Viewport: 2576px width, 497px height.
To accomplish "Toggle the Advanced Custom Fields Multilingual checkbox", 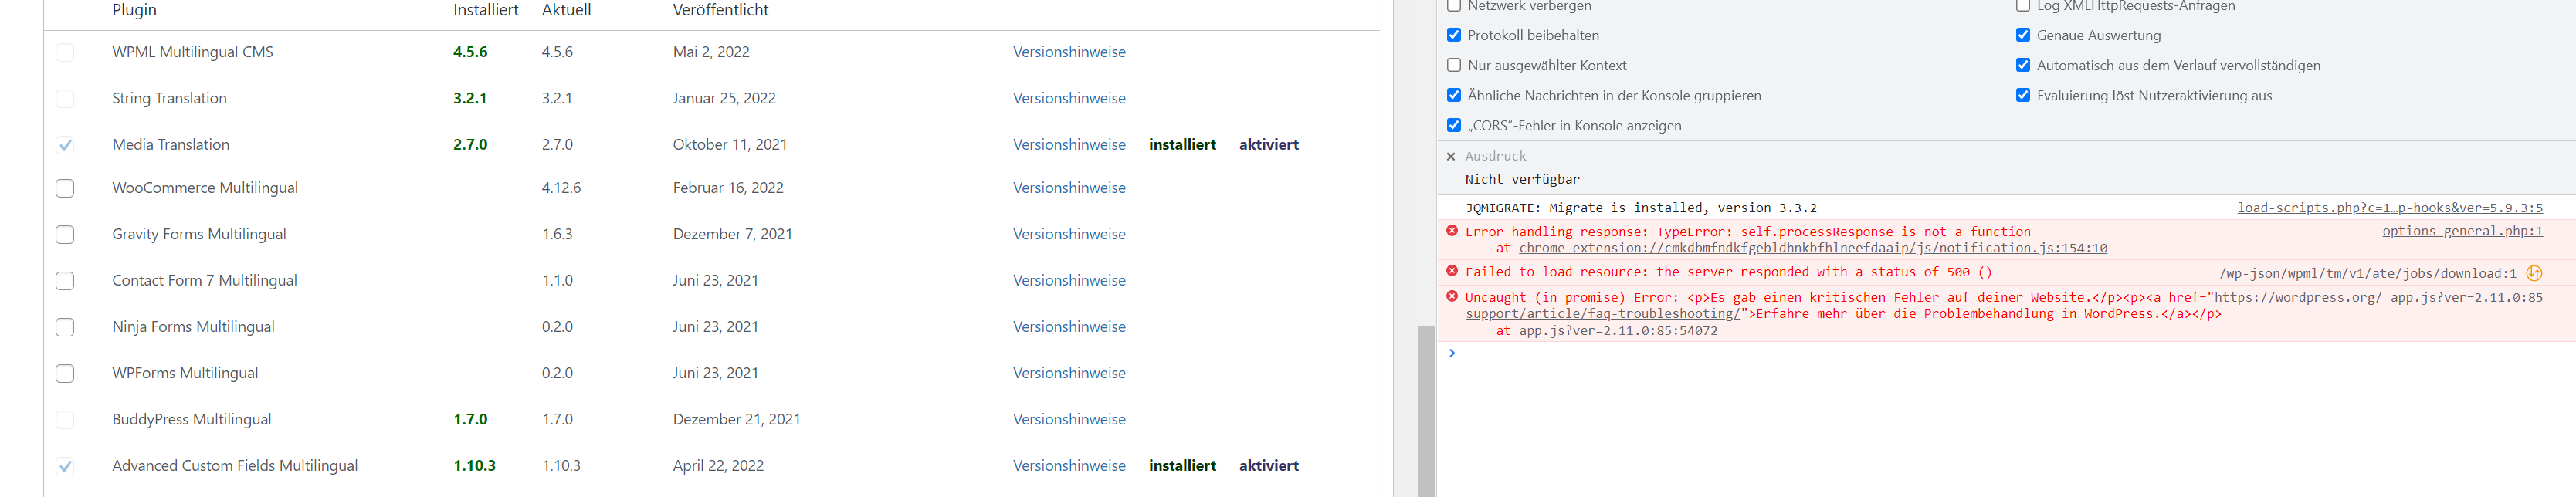I will click(x=65, y=466).
